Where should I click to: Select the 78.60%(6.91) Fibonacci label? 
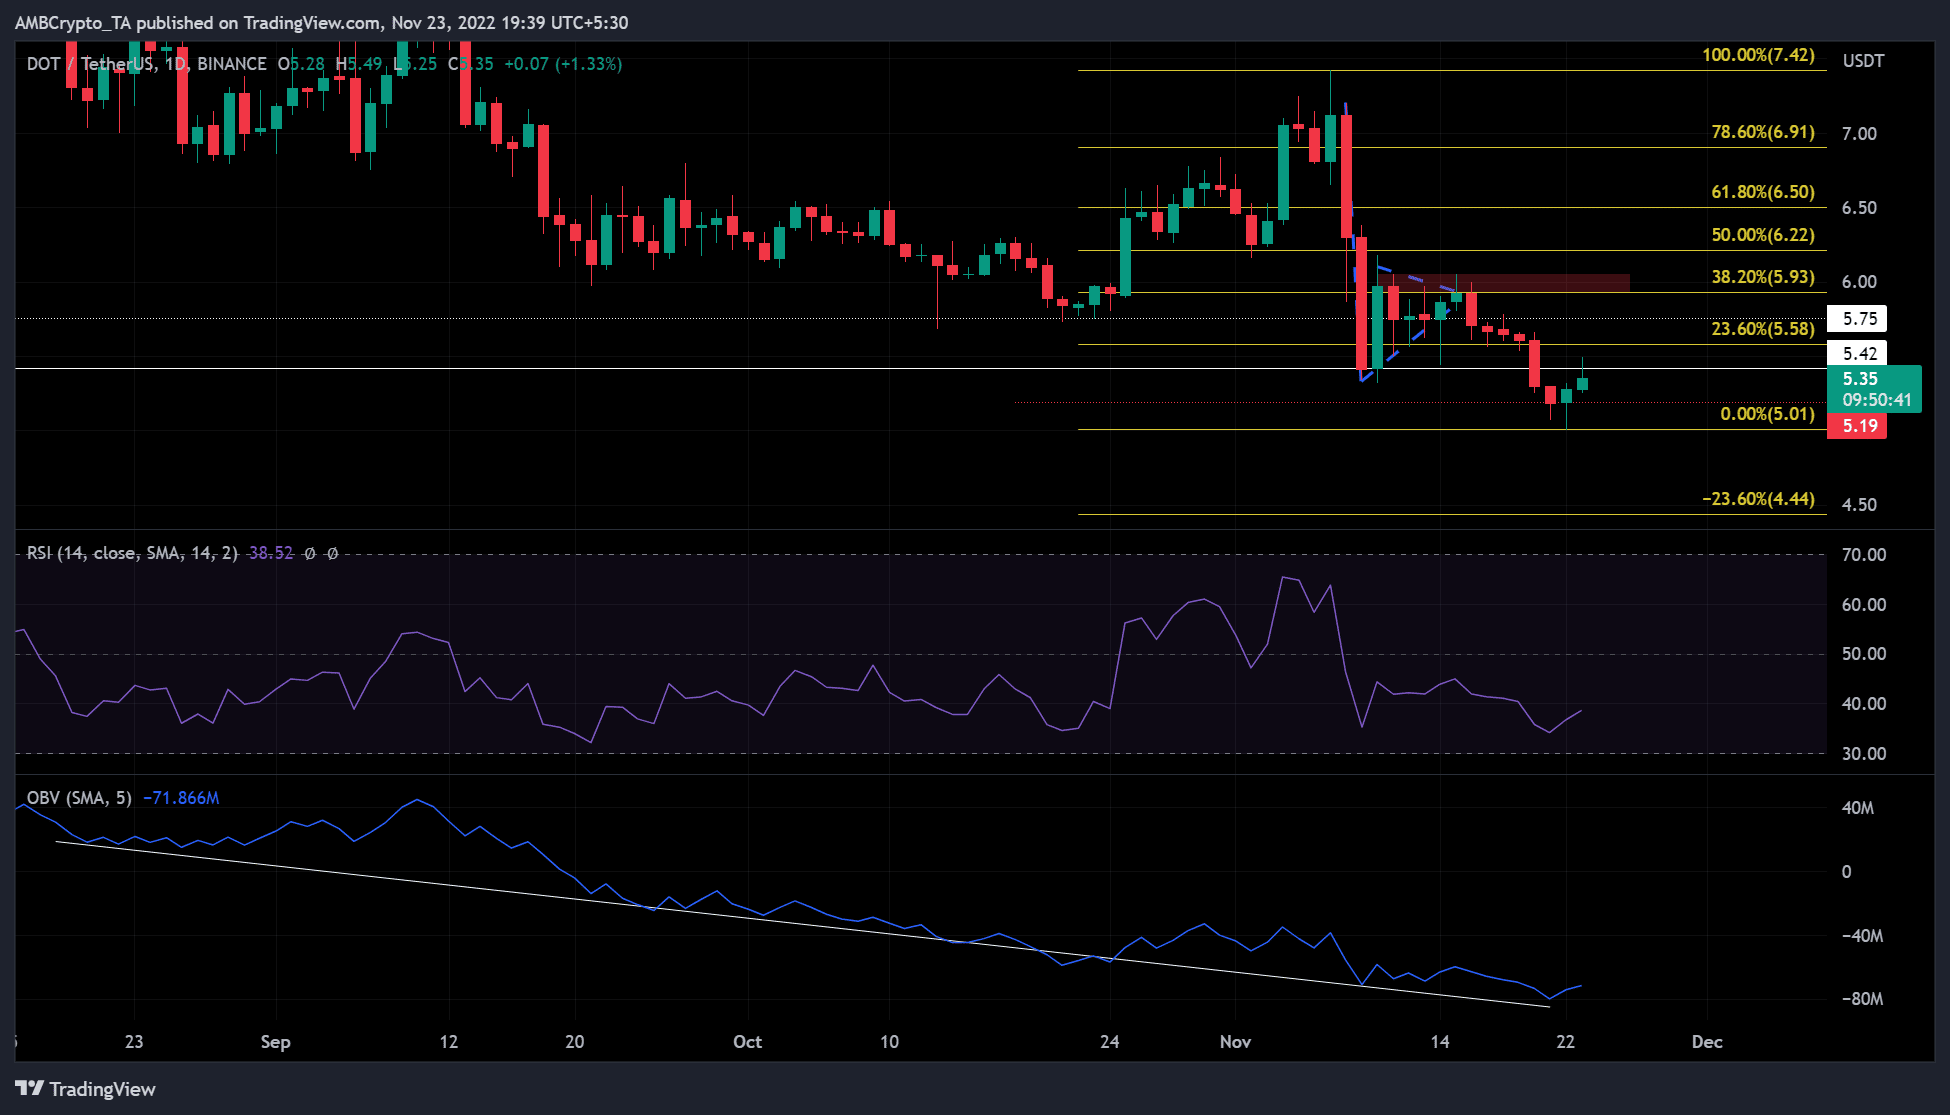(x=1763, y=132)
